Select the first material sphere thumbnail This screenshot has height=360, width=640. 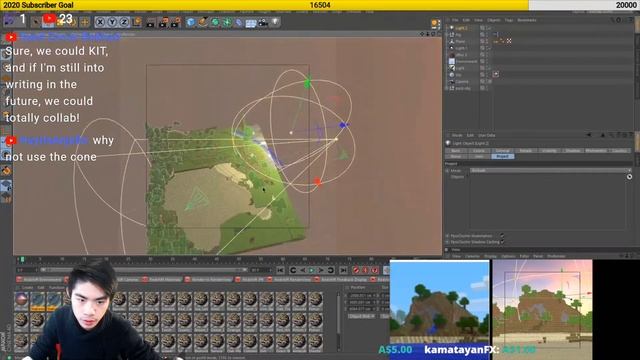[21, 300]
